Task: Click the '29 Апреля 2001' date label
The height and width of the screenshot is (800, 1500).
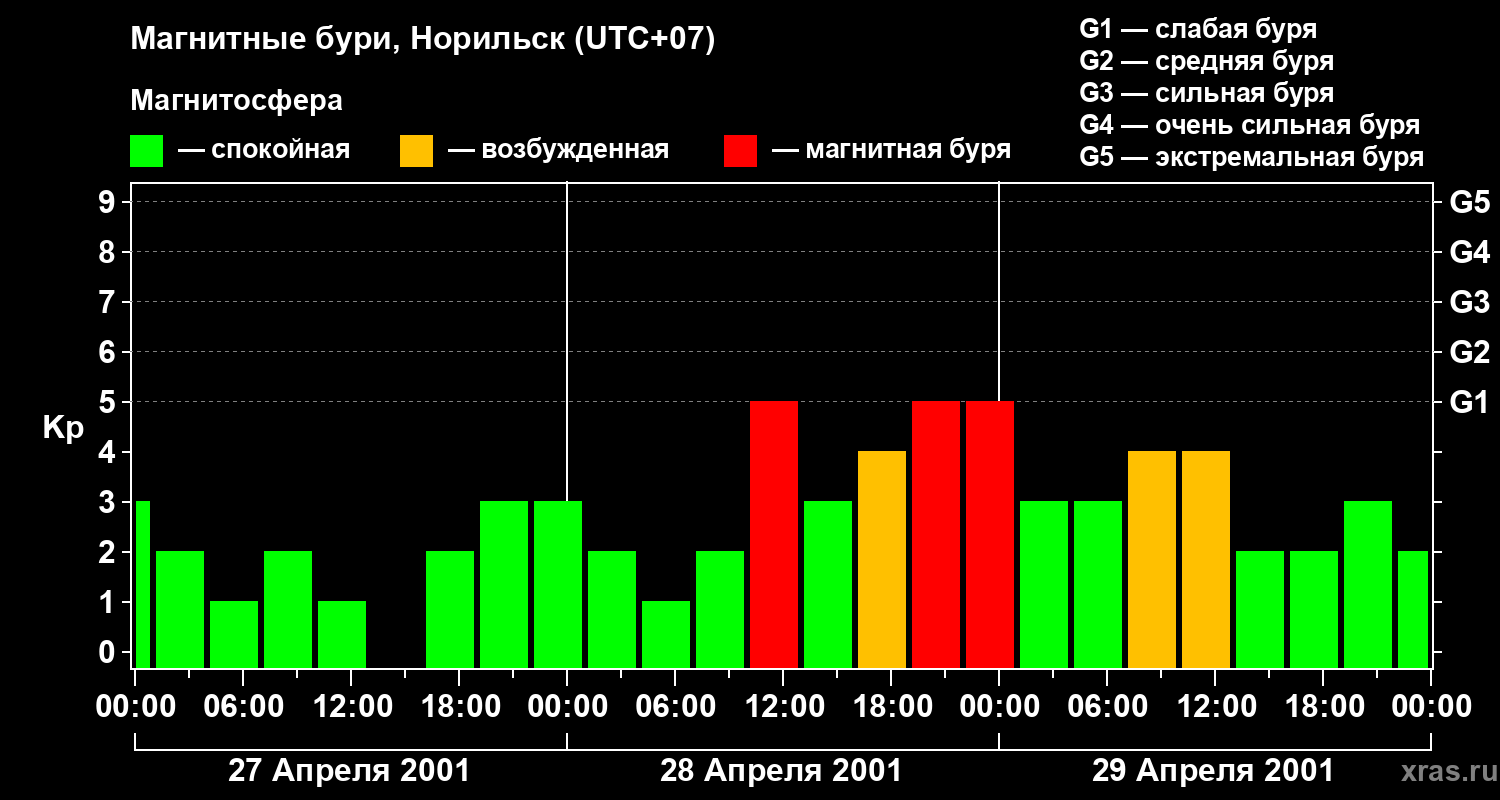Action: [x=1213, y=771]
